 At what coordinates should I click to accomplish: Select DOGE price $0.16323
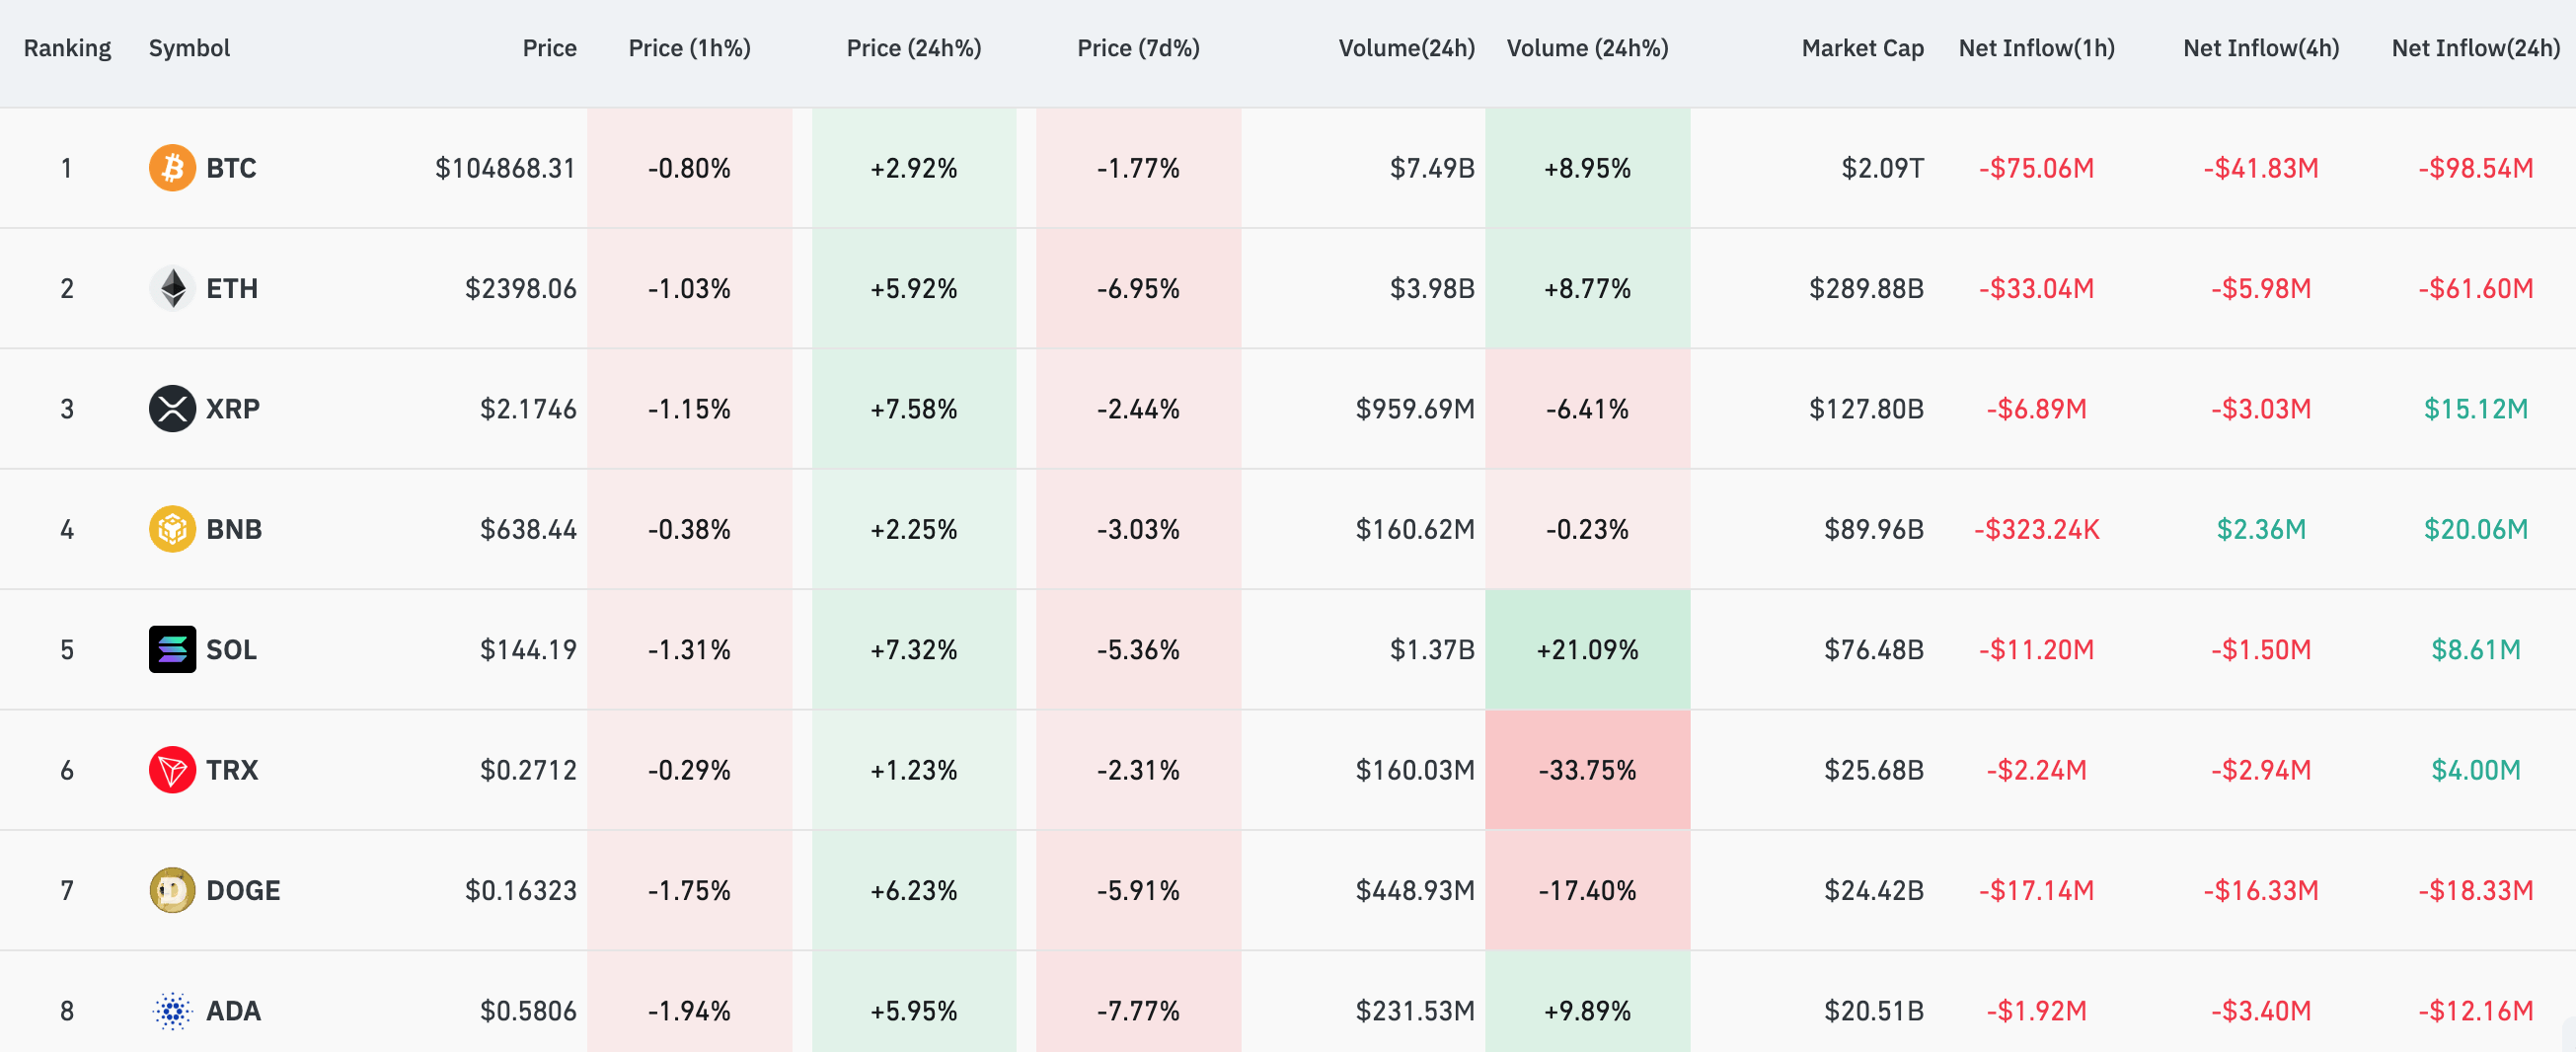pyautogui.click(x=520, y=890)
